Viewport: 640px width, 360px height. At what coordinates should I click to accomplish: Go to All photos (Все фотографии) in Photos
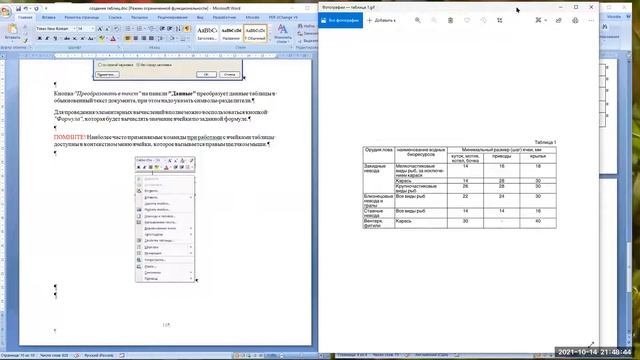click(340, 20)
